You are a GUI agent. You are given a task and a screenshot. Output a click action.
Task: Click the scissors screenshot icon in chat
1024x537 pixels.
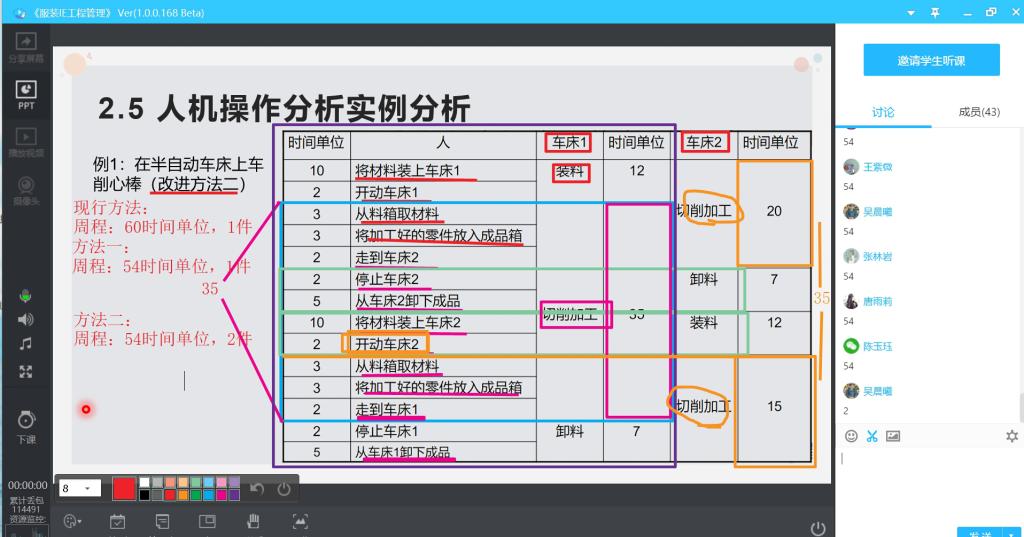[872, 436]
